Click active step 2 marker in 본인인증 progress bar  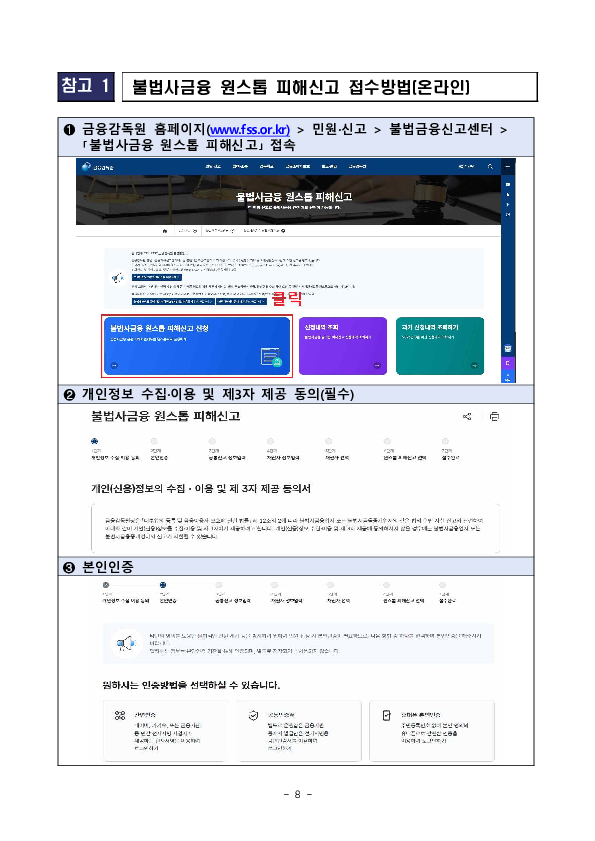[x=163, y=585]
